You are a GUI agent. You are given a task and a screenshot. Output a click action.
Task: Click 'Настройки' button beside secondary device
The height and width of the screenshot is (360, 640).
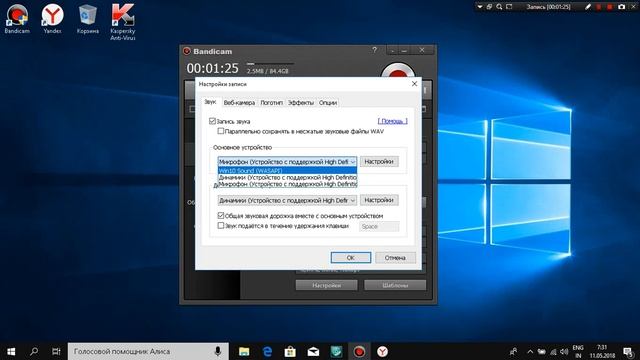[379, 200]
